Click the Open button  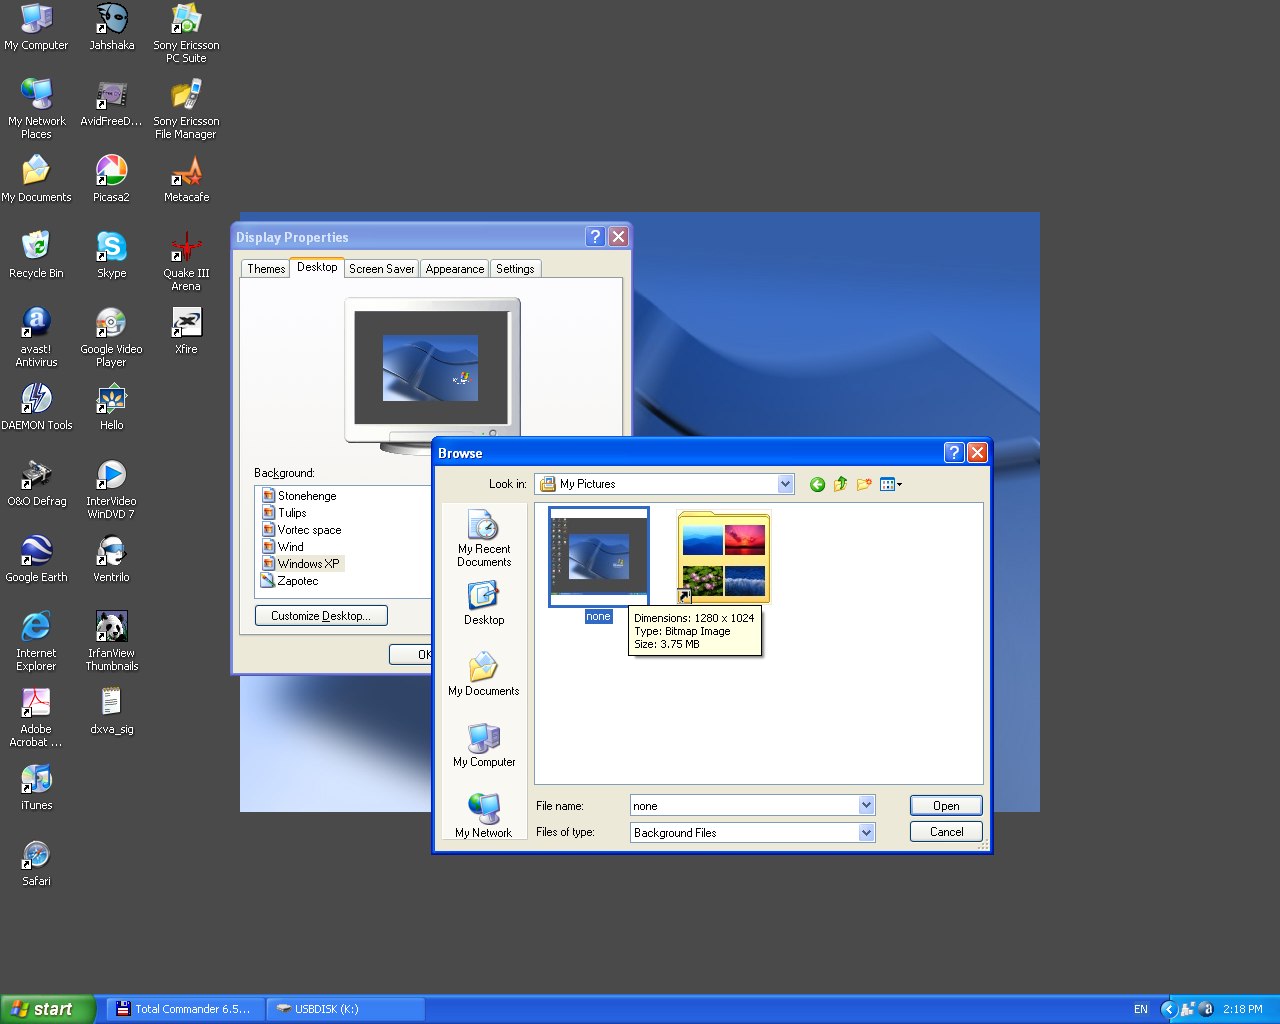946,805
